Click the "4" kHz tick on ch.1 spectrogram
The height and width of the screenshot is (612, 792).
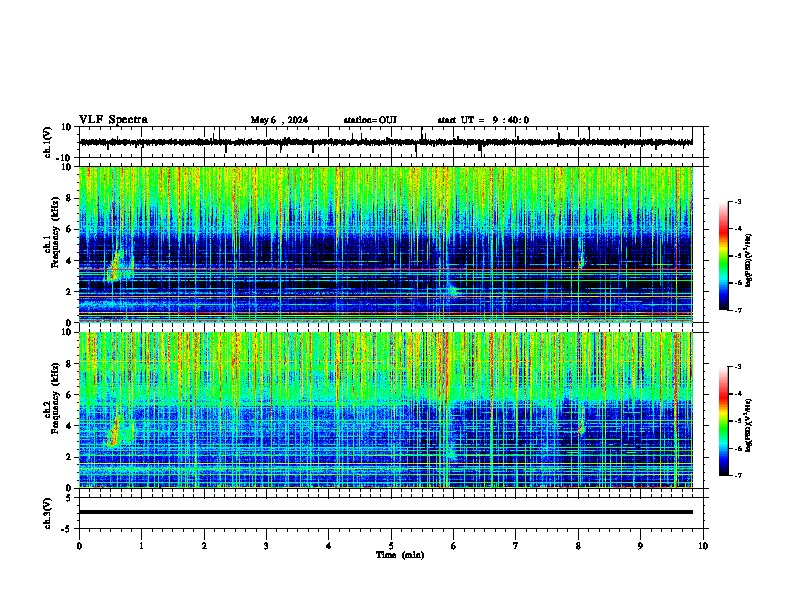click(x=69, y=261)
